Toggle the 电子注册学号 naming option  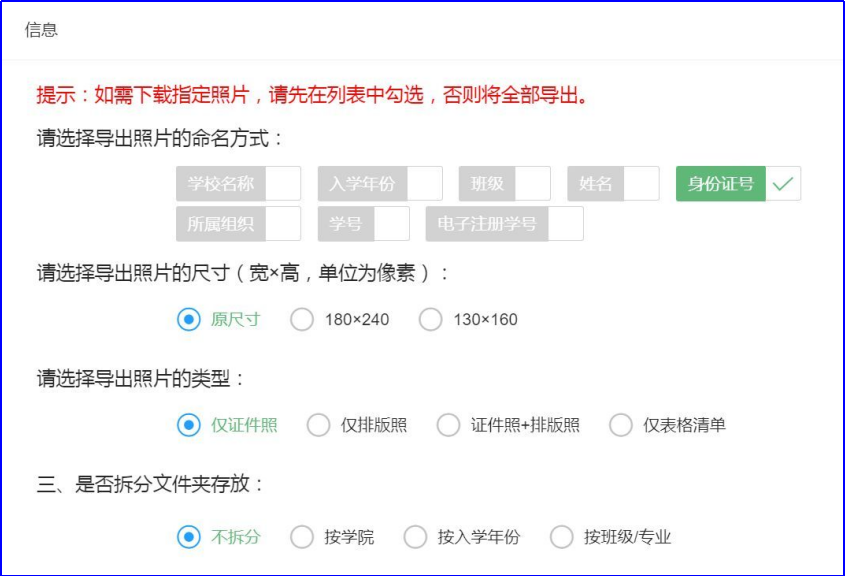(x=504, y=224)
